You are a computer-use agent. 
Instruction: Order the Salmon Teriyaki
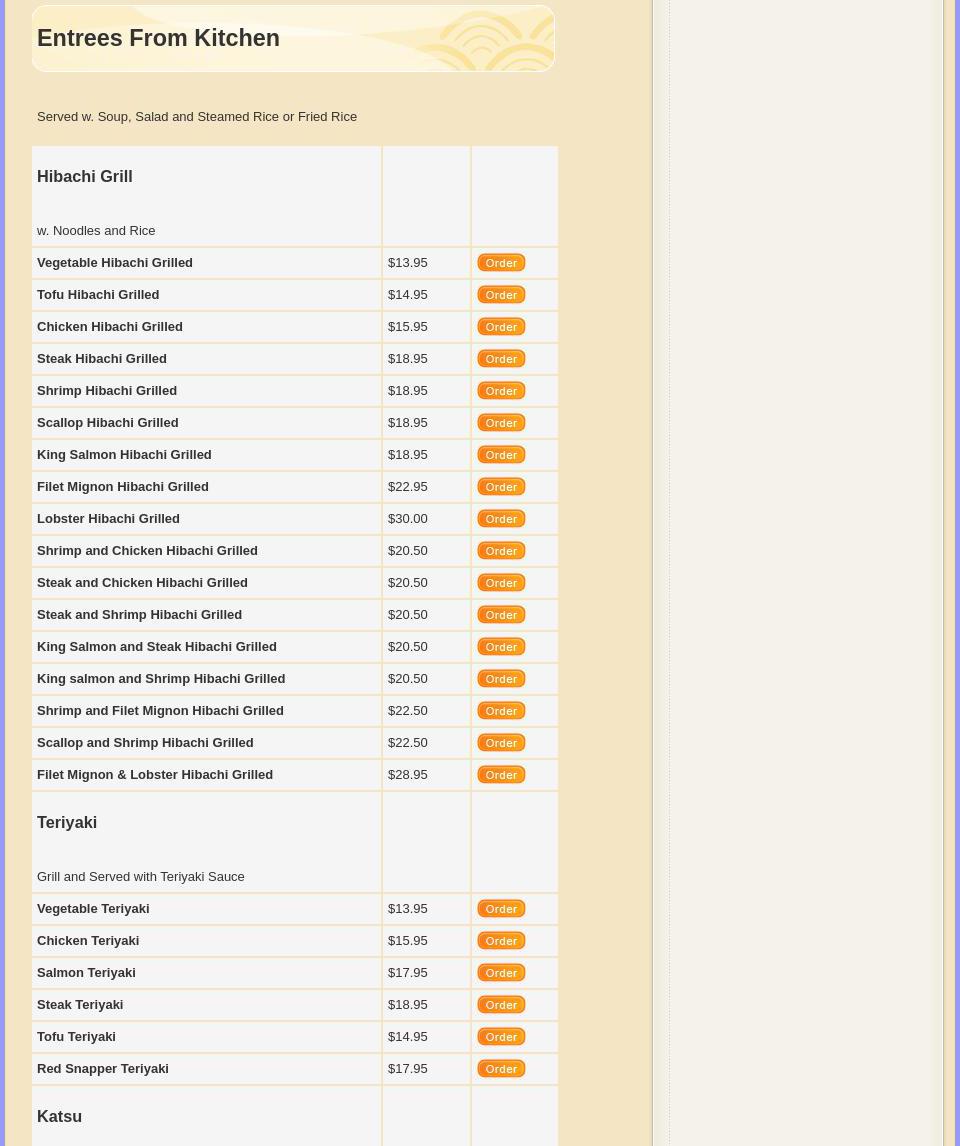click(501, 973)
